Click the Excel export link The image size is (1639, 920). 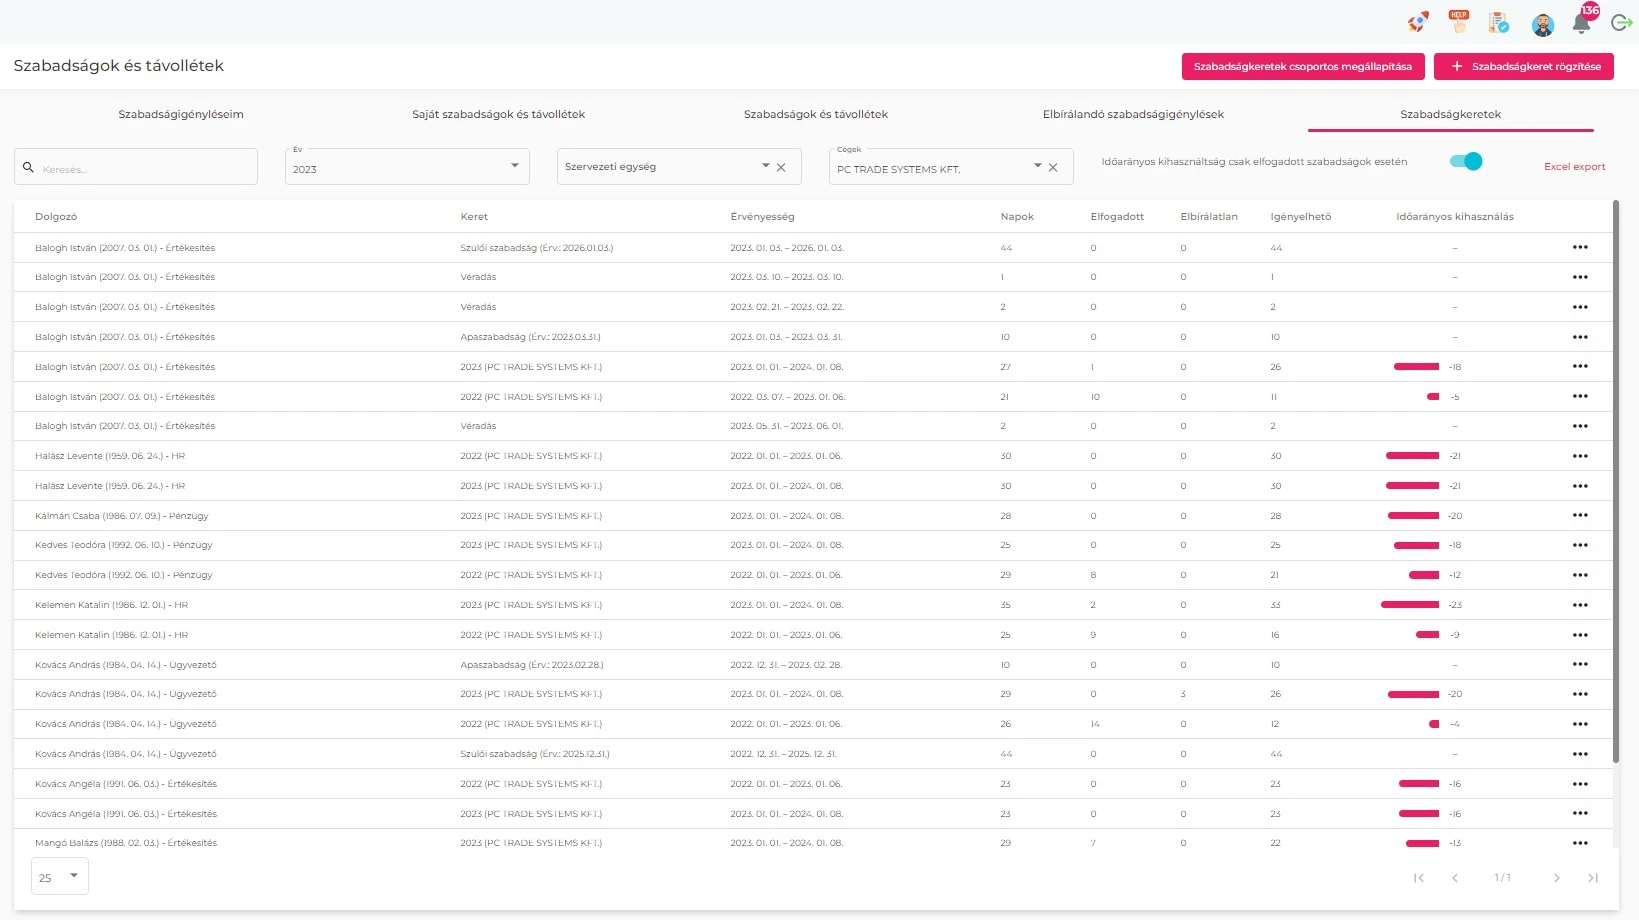(x=1574, y=167)
